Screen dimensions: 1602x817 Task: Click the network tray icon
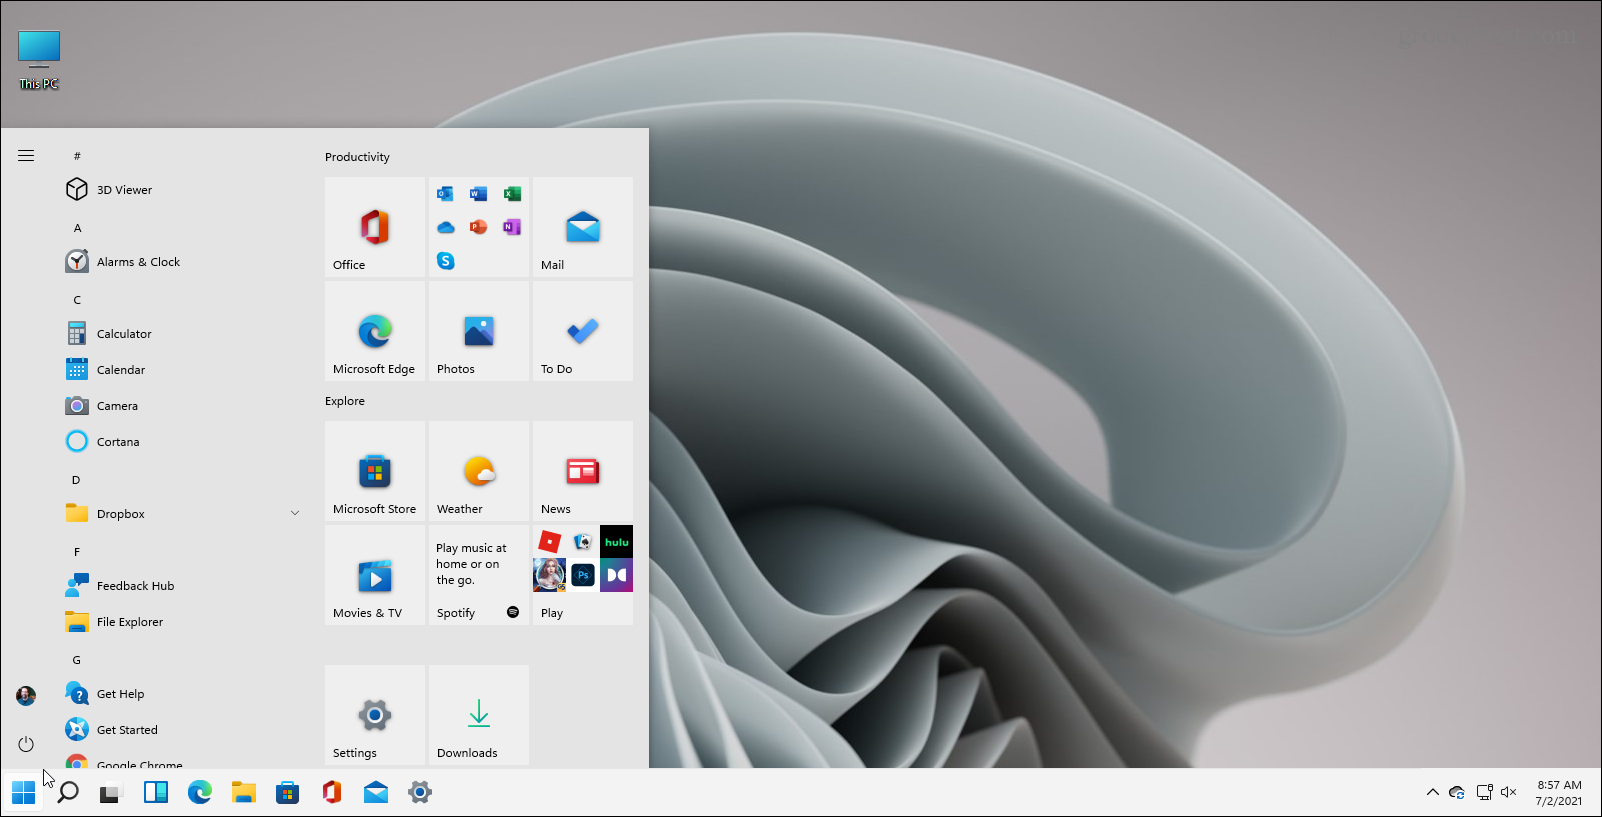coord(1484,792)
